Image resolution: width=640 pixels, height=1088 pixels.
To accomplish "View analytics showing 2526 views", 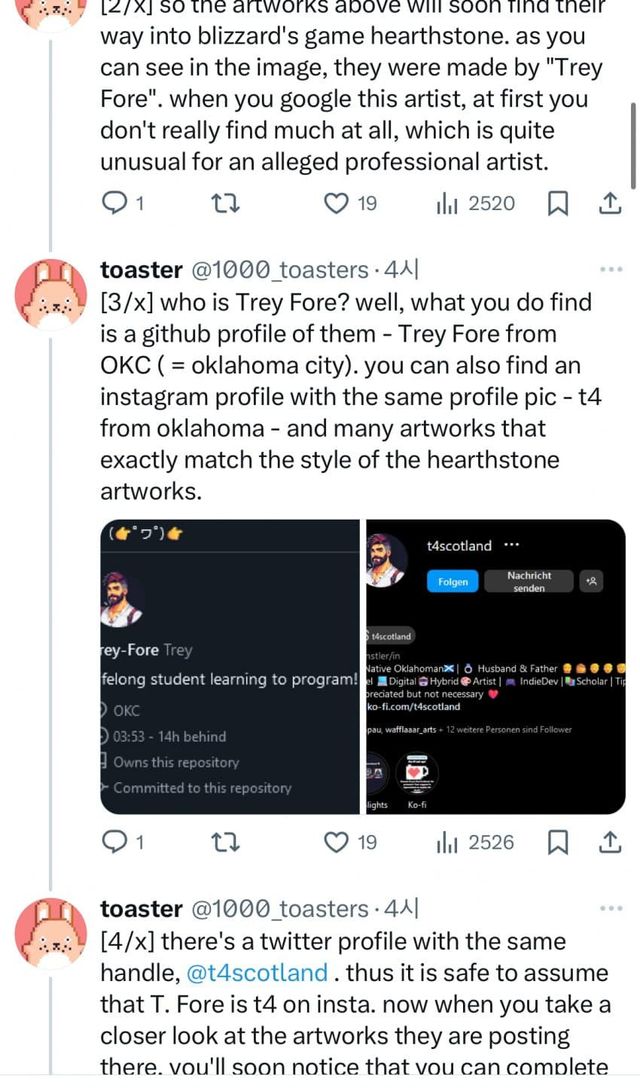I will click(x=475, y=843).
